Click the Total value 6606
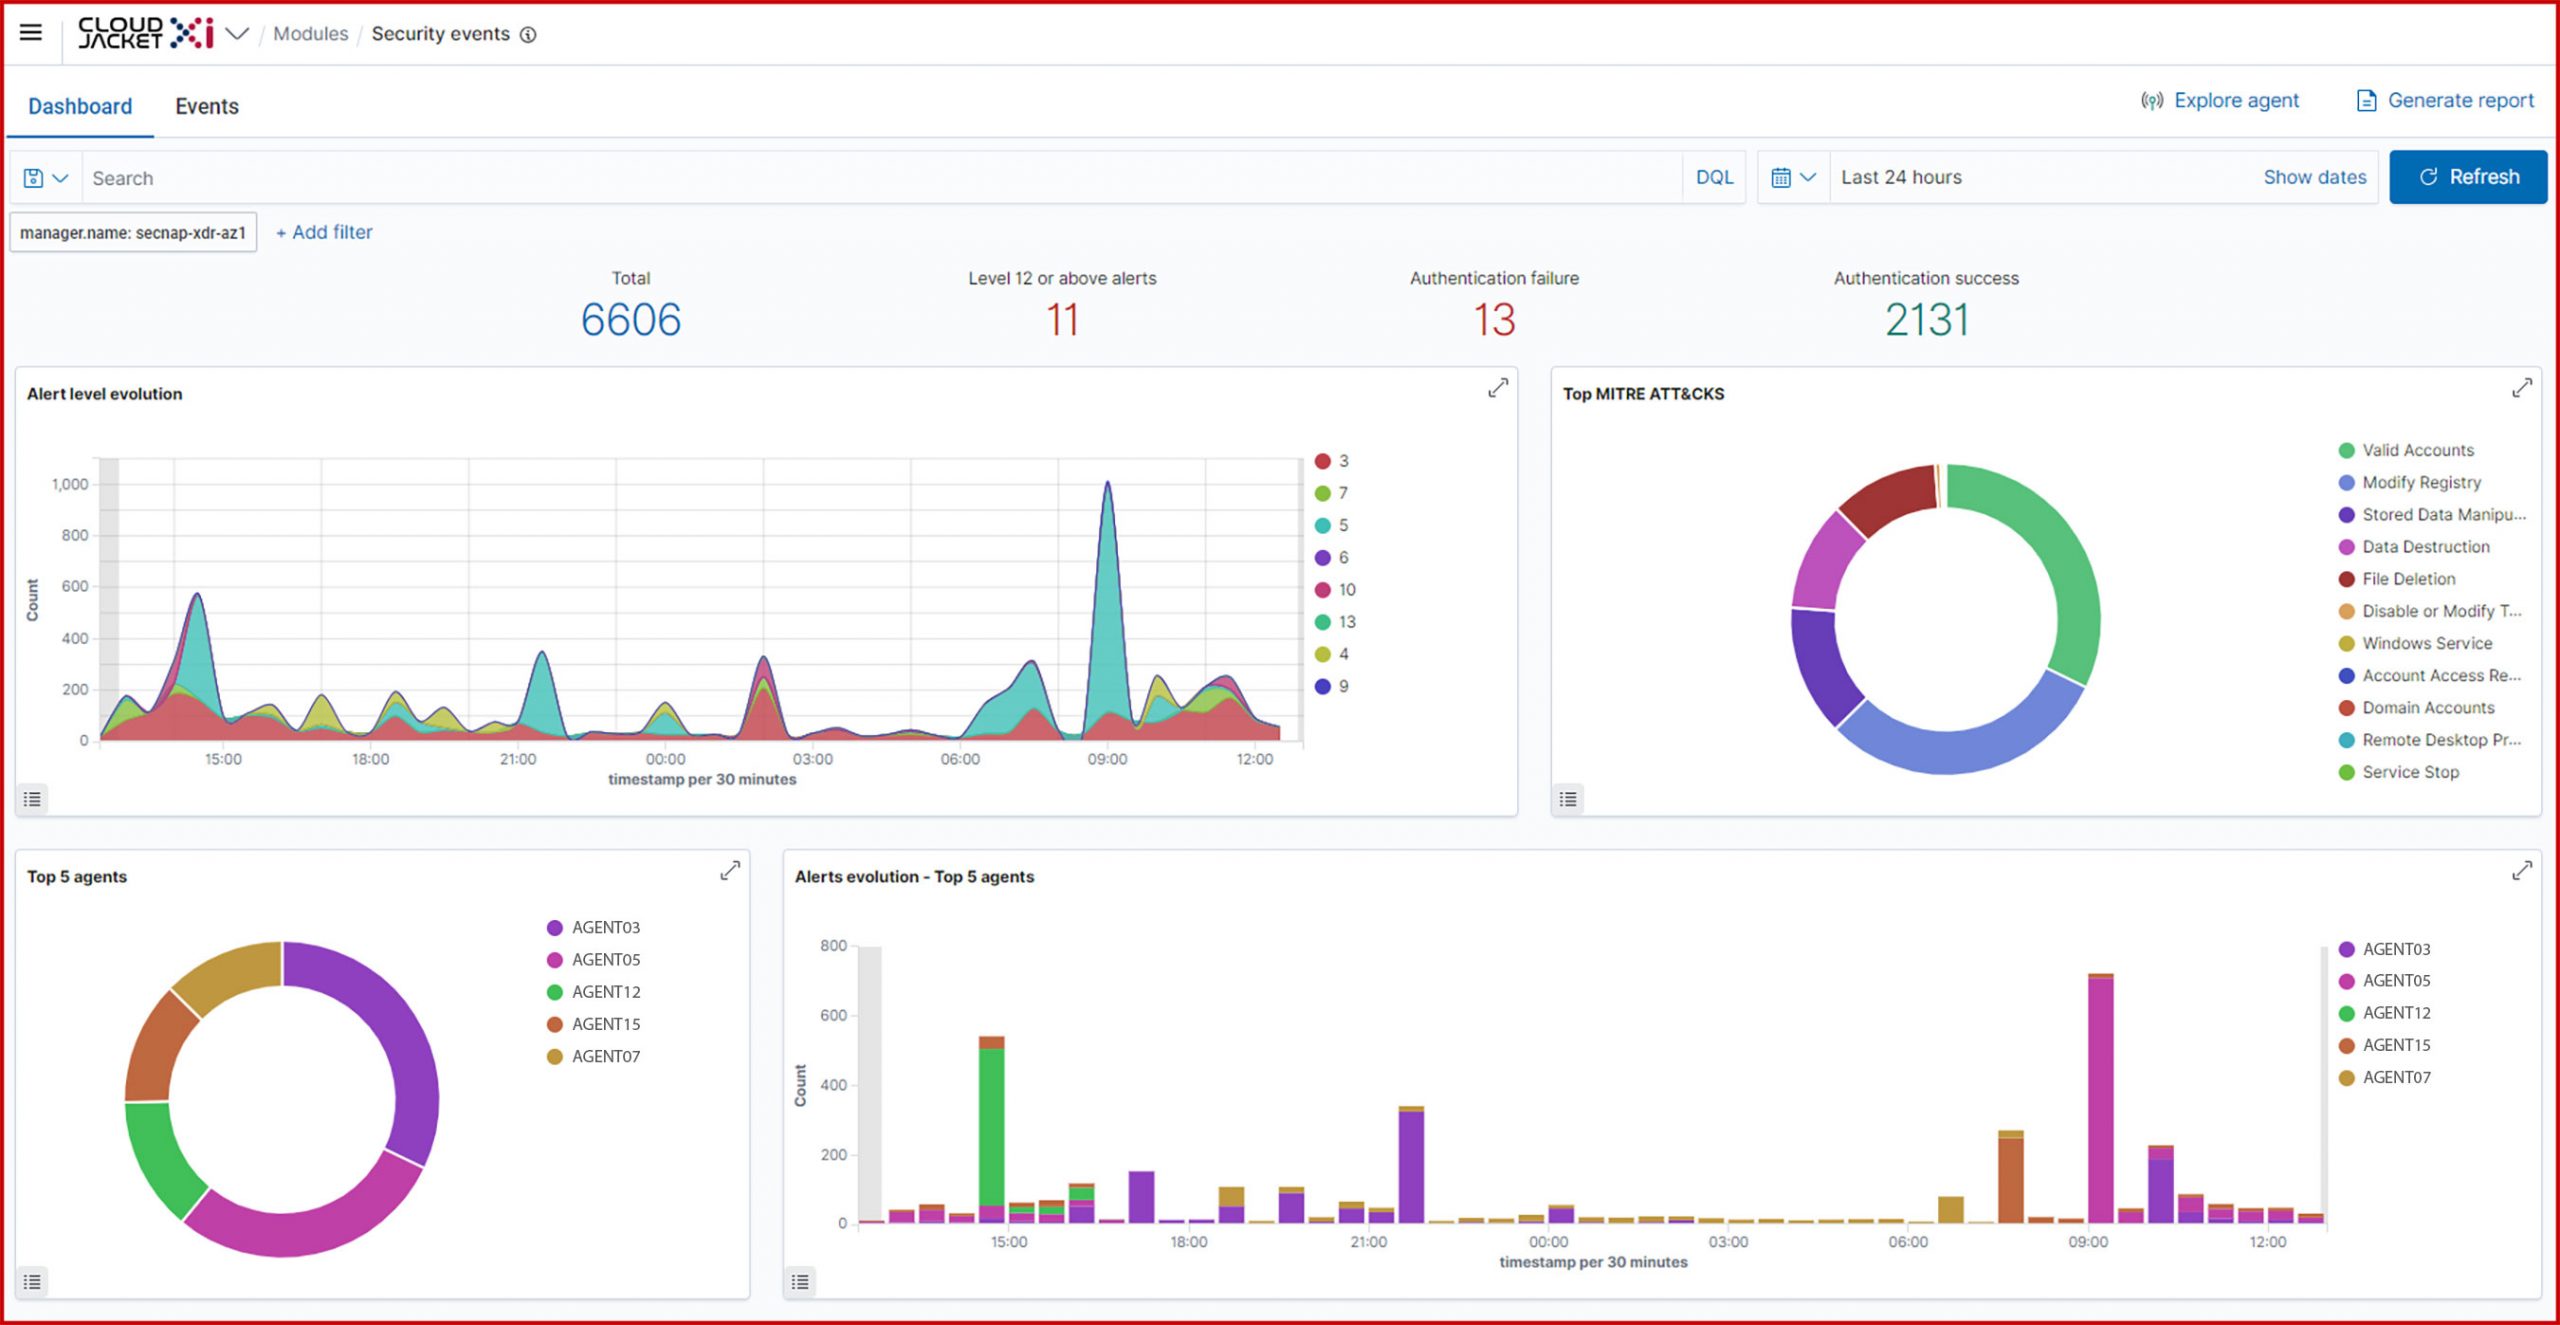The width and height of the screenshot is (2560, 1325). (x=631, y=320)
